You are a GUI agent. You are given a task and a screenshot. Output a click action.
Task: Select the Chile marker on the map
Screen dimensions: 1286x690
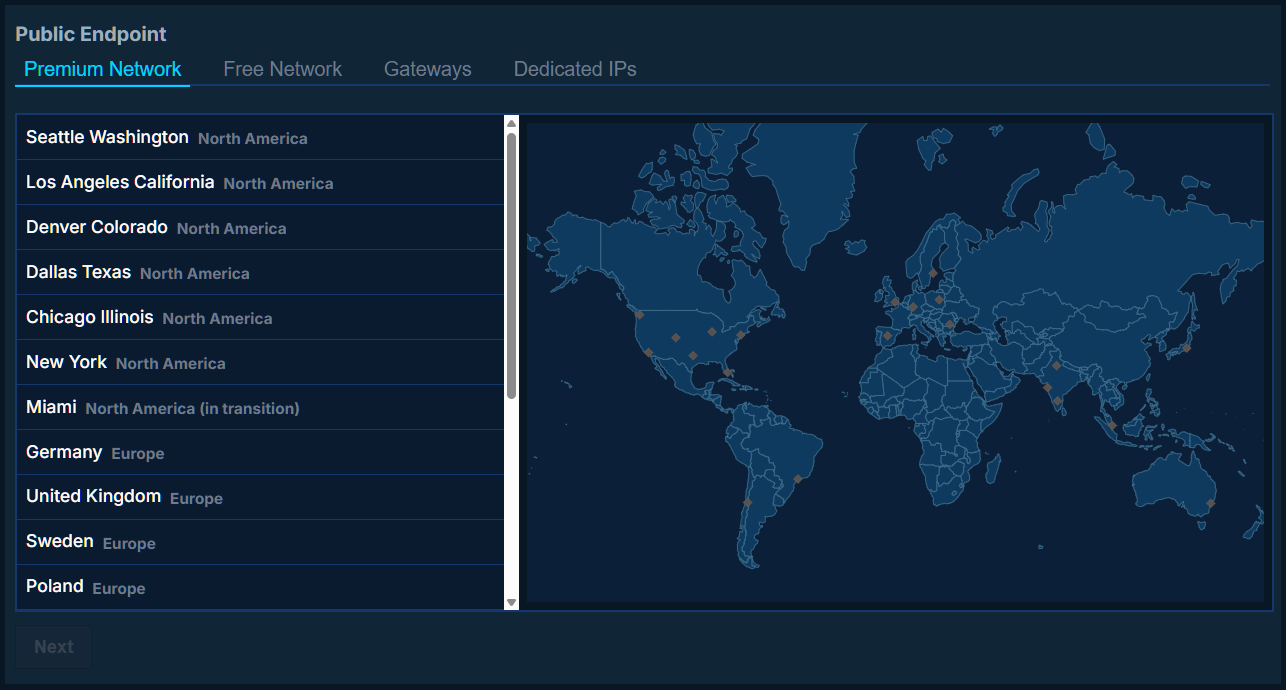coord(747,502)
